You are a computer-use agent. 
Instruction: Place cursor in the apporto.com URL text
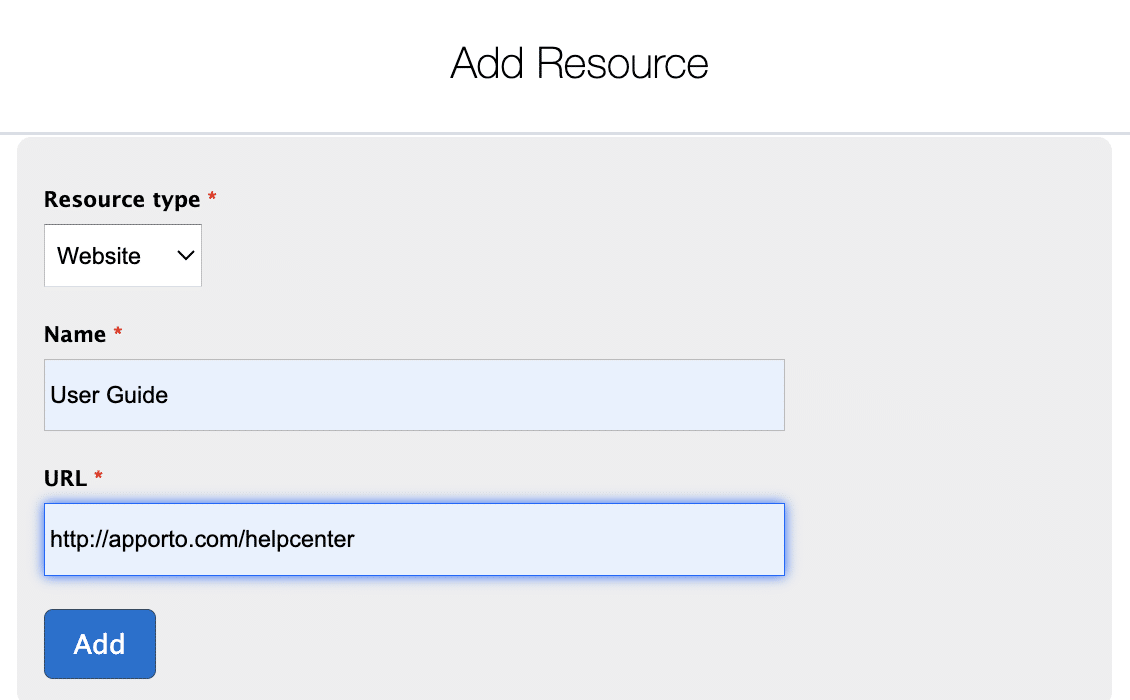tap(175, 540)
